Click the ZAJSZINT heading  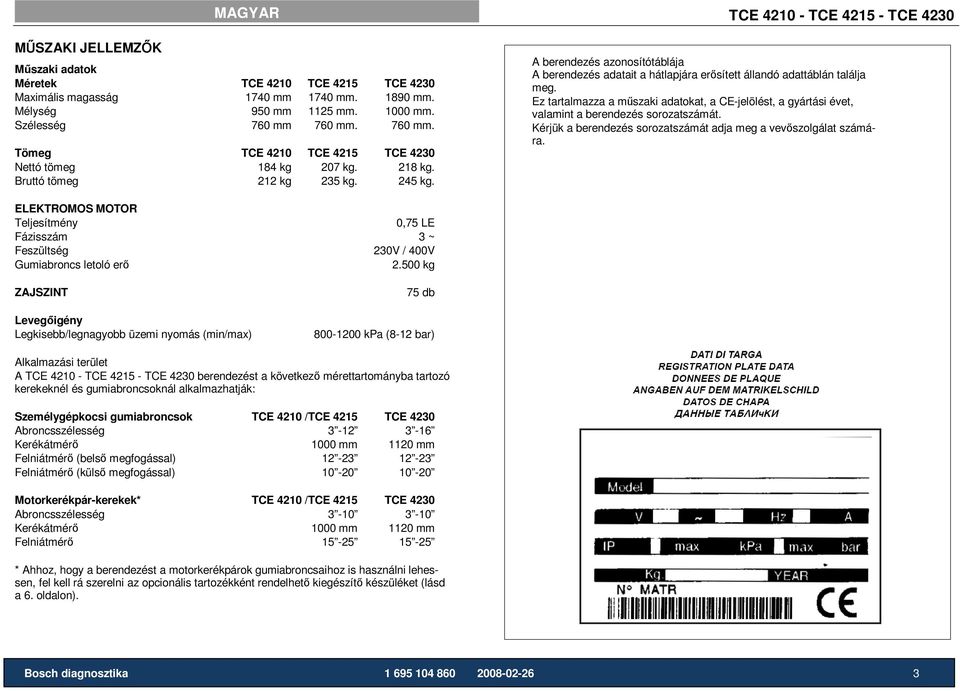point(41,293)
